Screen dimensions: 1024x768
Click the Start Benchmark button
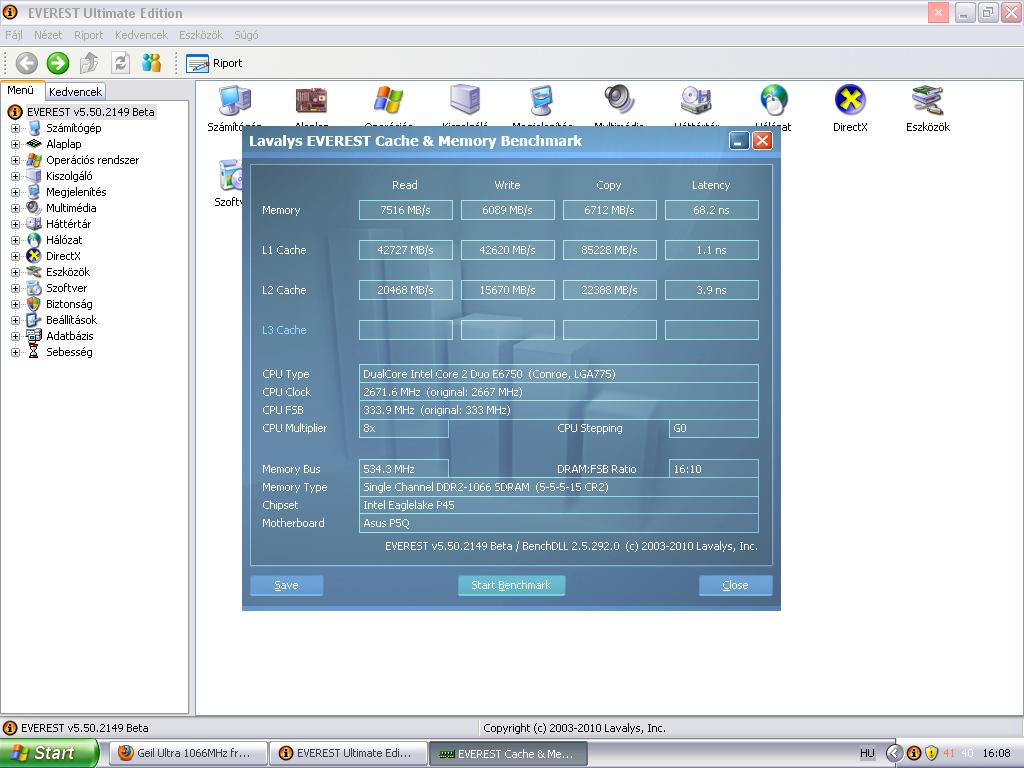(x=511, y=585)
